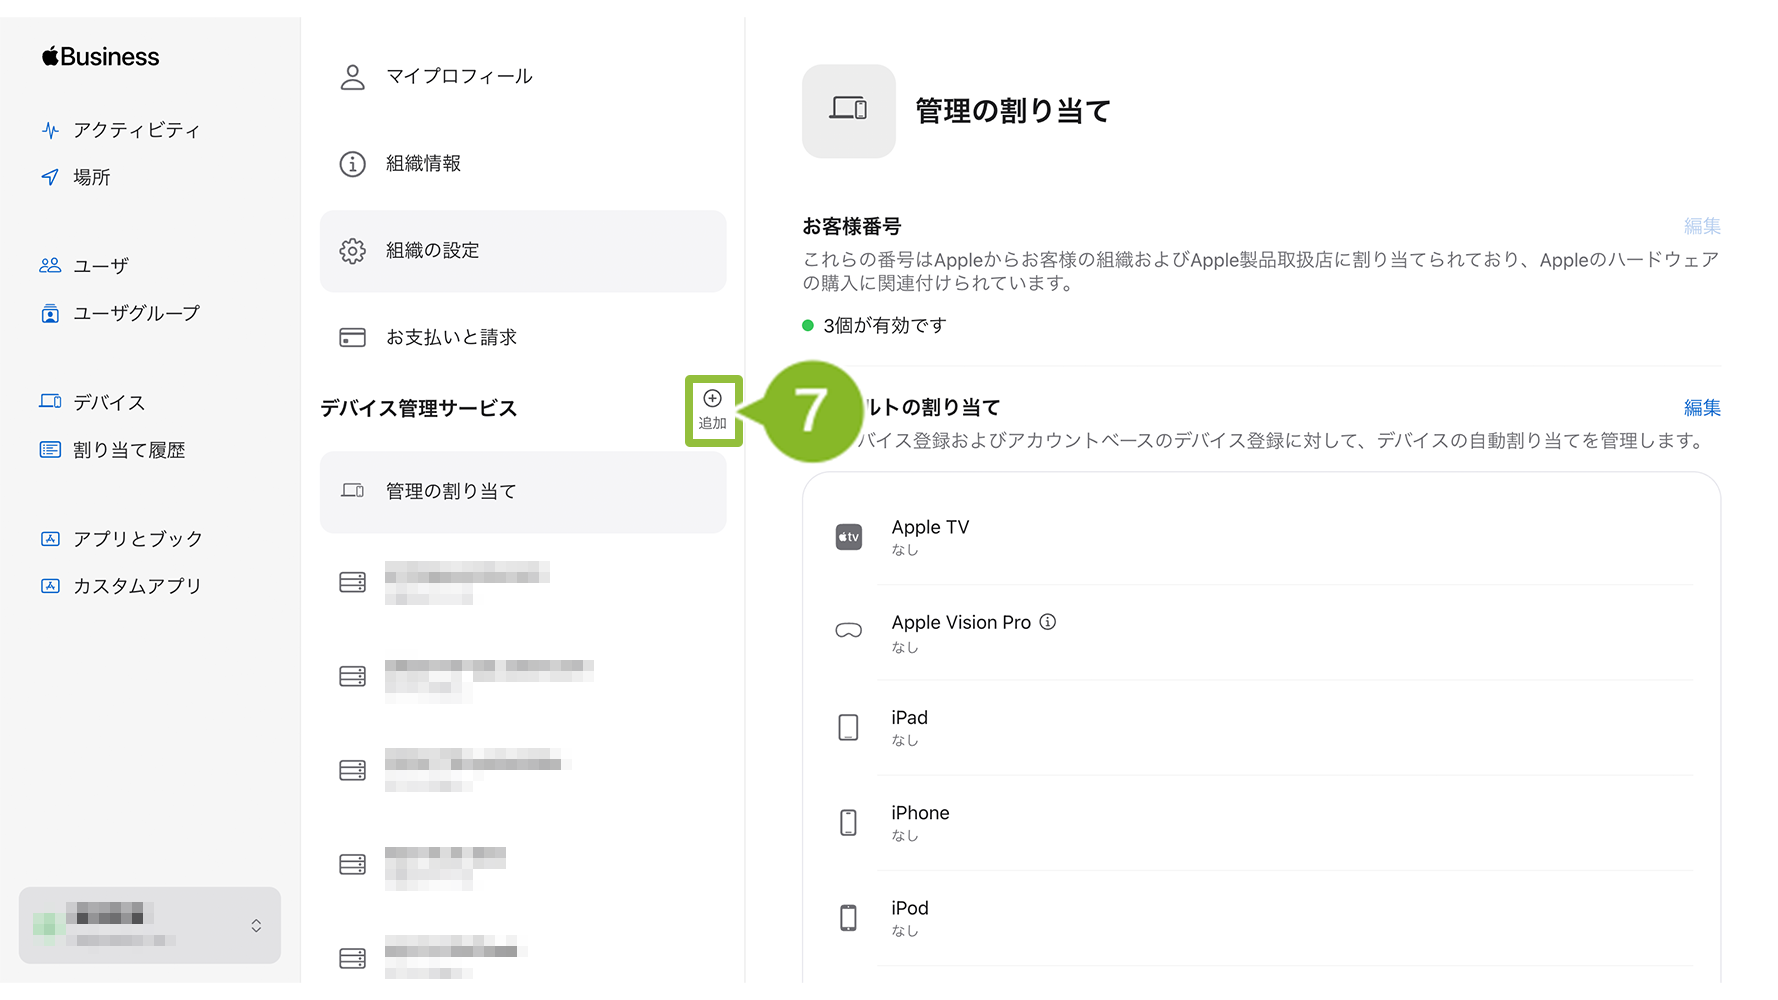The image size is (1778, 1000).
Task: Click the iPod device icon
Action: (x=849, y=918)
